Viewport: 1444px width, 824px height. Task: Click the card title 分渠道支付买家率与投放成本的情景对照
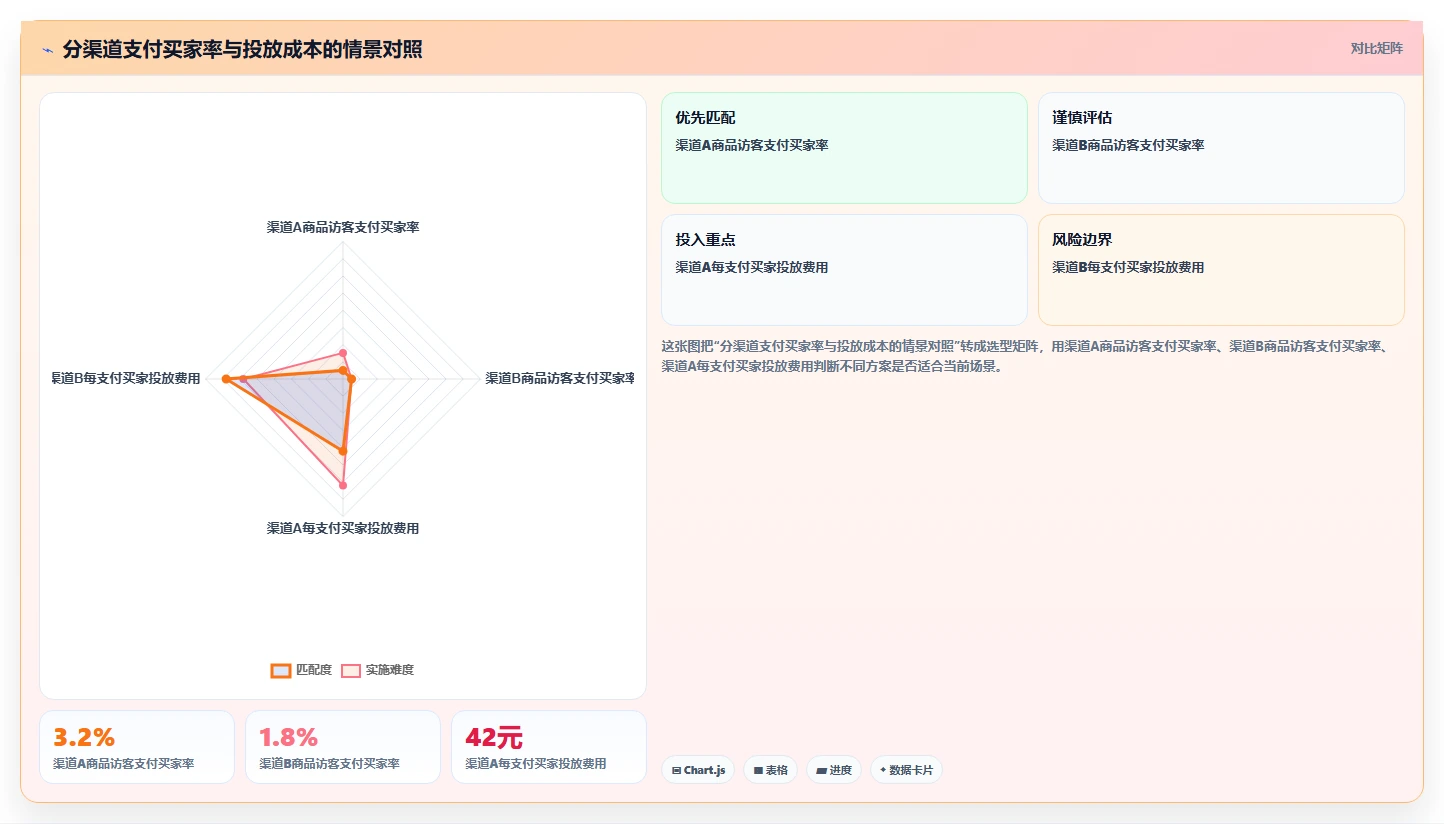pos(242,50)
